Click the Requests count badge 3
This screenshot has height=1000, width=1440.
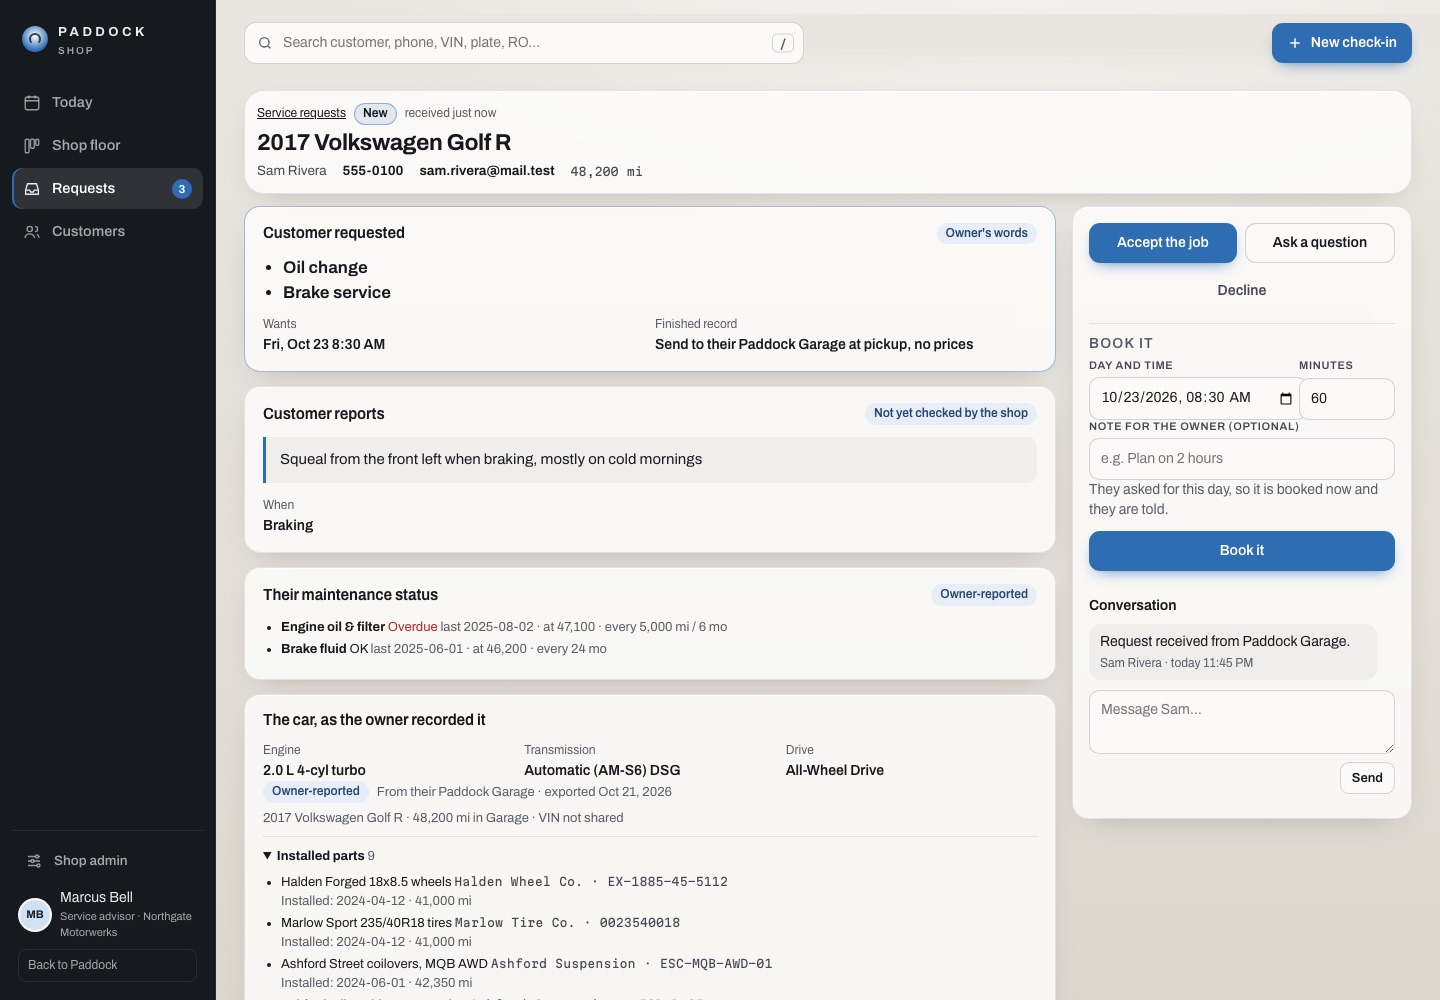(x=182, y=189)
